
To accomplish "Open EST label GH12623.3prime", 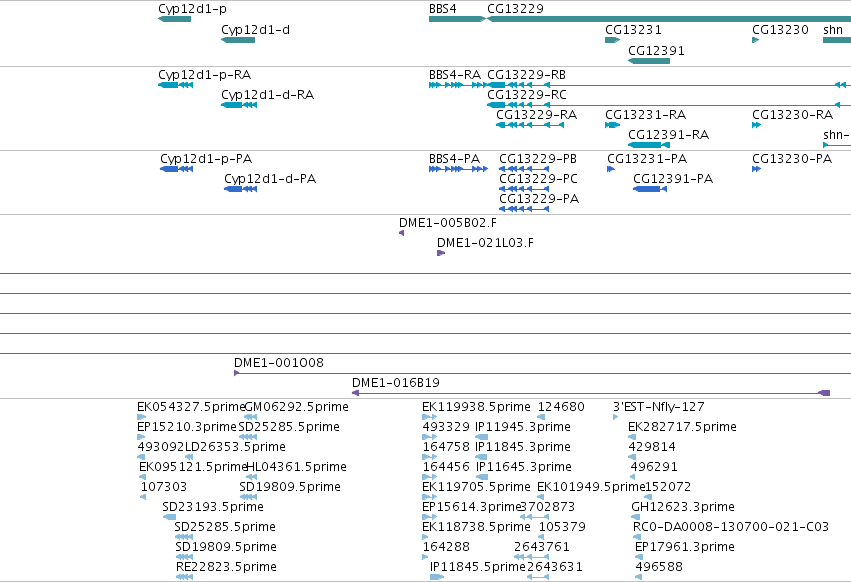I will pos(683,508).
